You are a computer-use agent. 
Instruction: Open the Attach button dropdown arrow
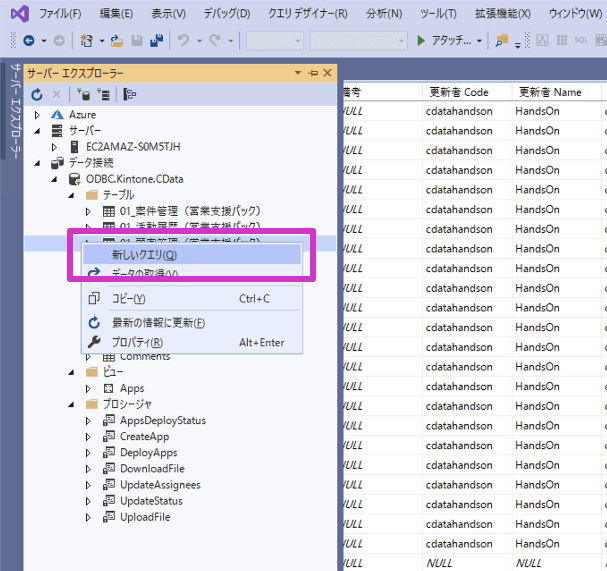click(x=479, y=41)
